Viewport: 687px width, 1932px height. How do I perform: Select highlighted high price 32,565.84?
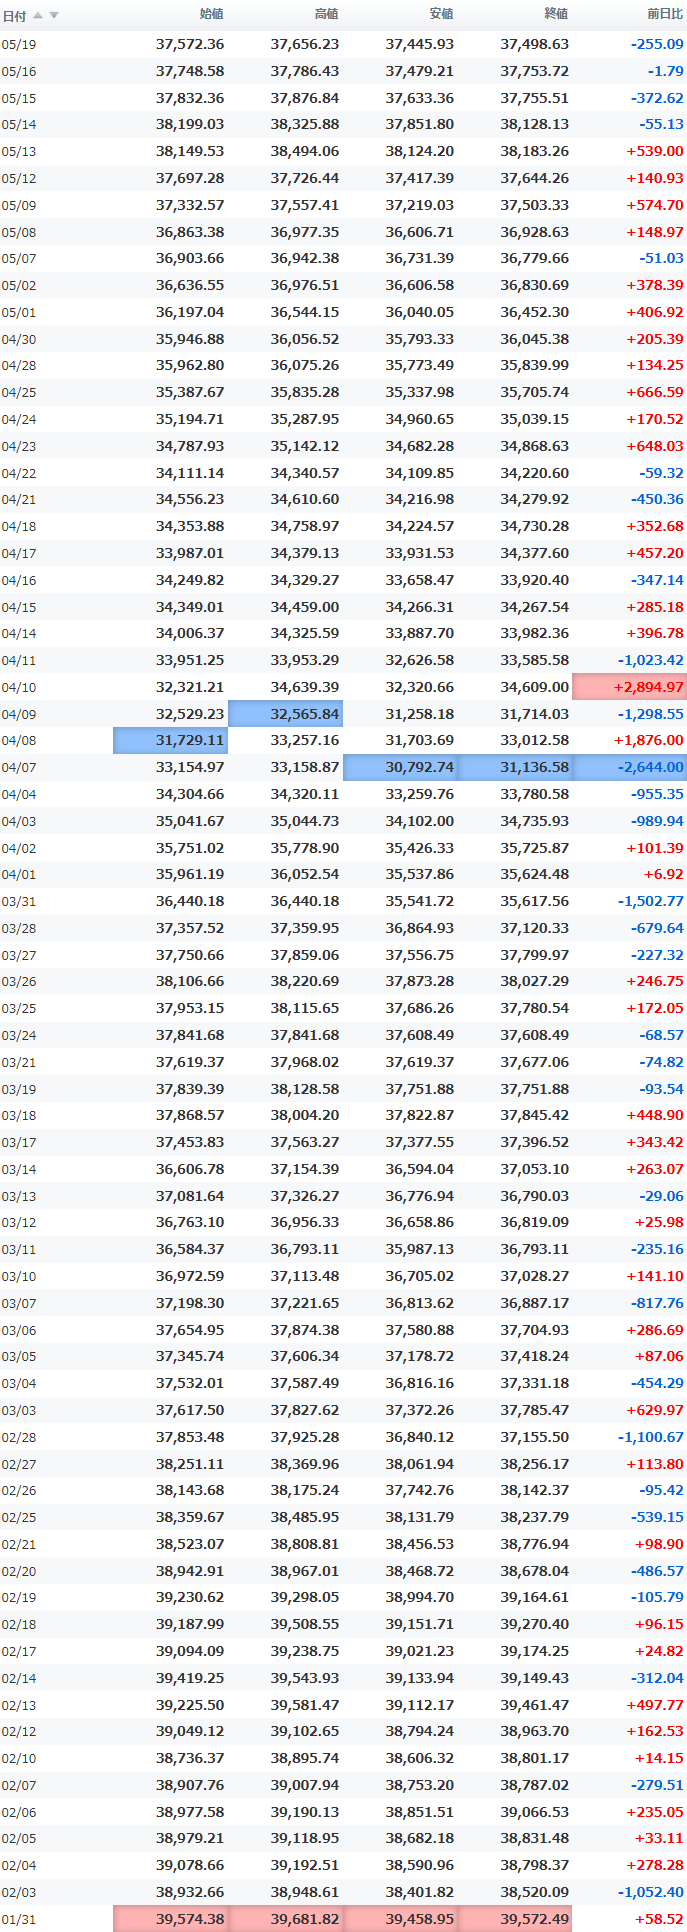tap(286, 714)
